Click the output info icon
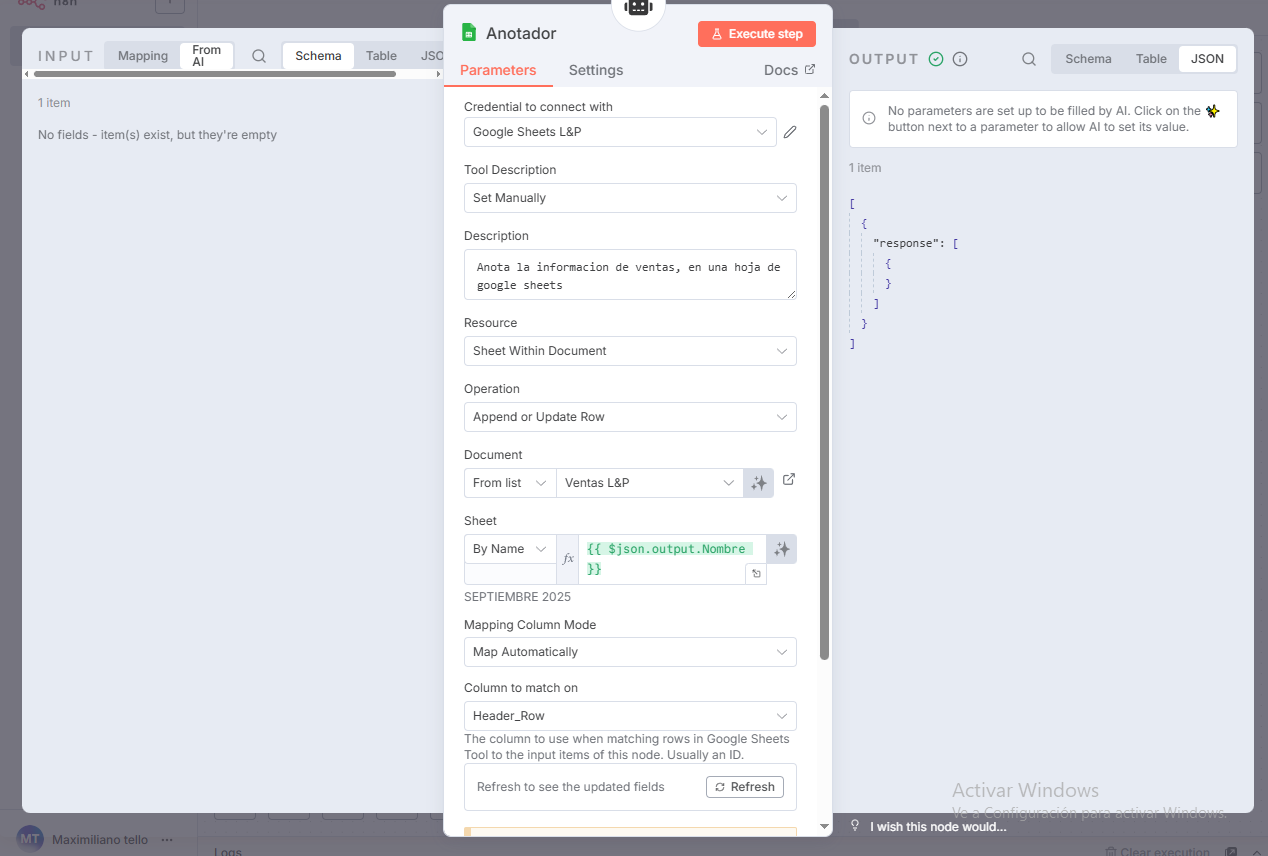 960,59
